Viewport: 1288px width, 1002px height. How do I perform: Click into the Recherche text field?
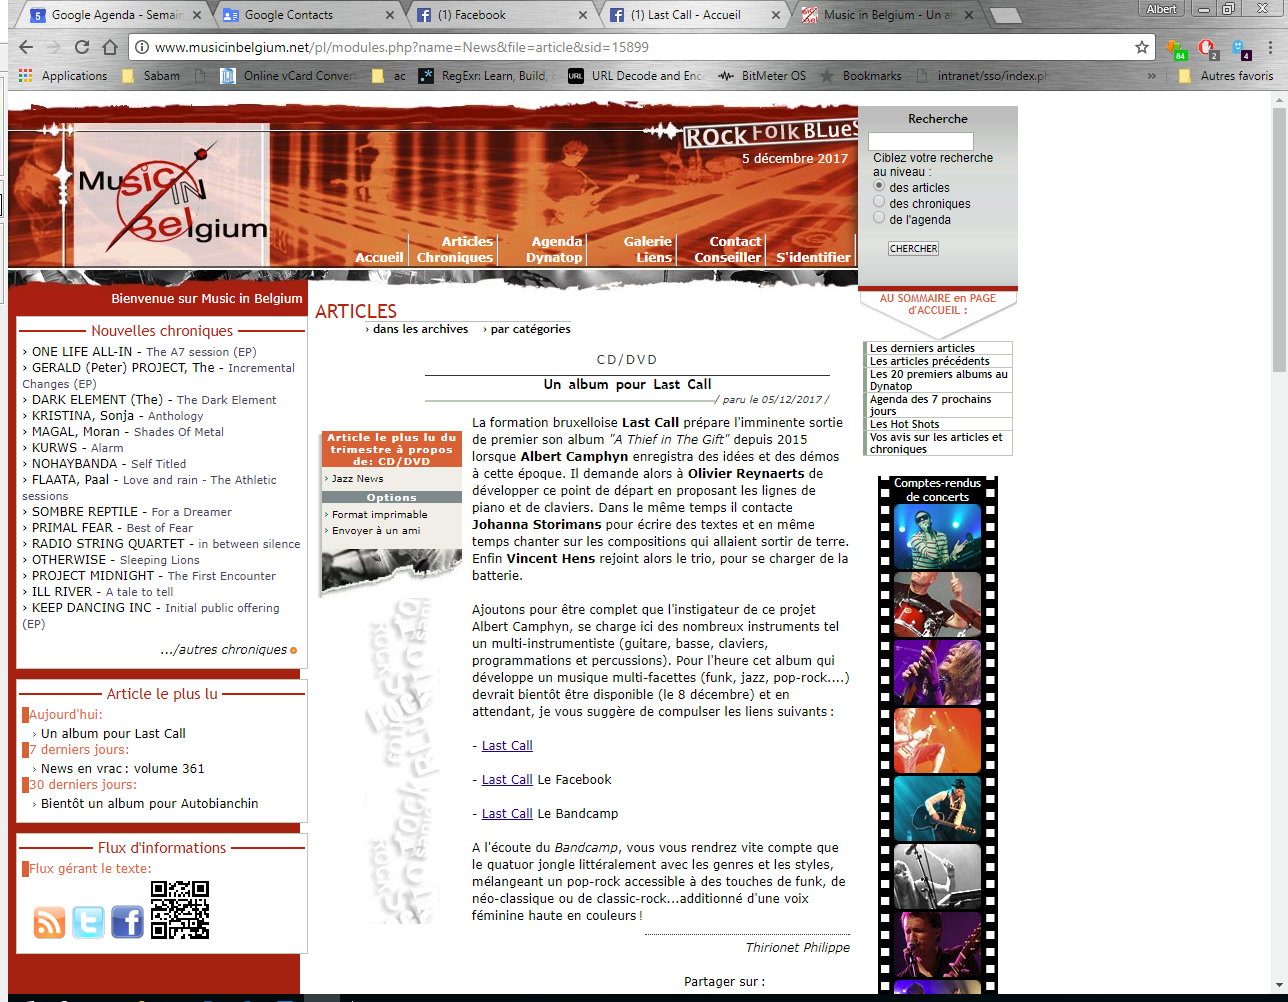920,141
